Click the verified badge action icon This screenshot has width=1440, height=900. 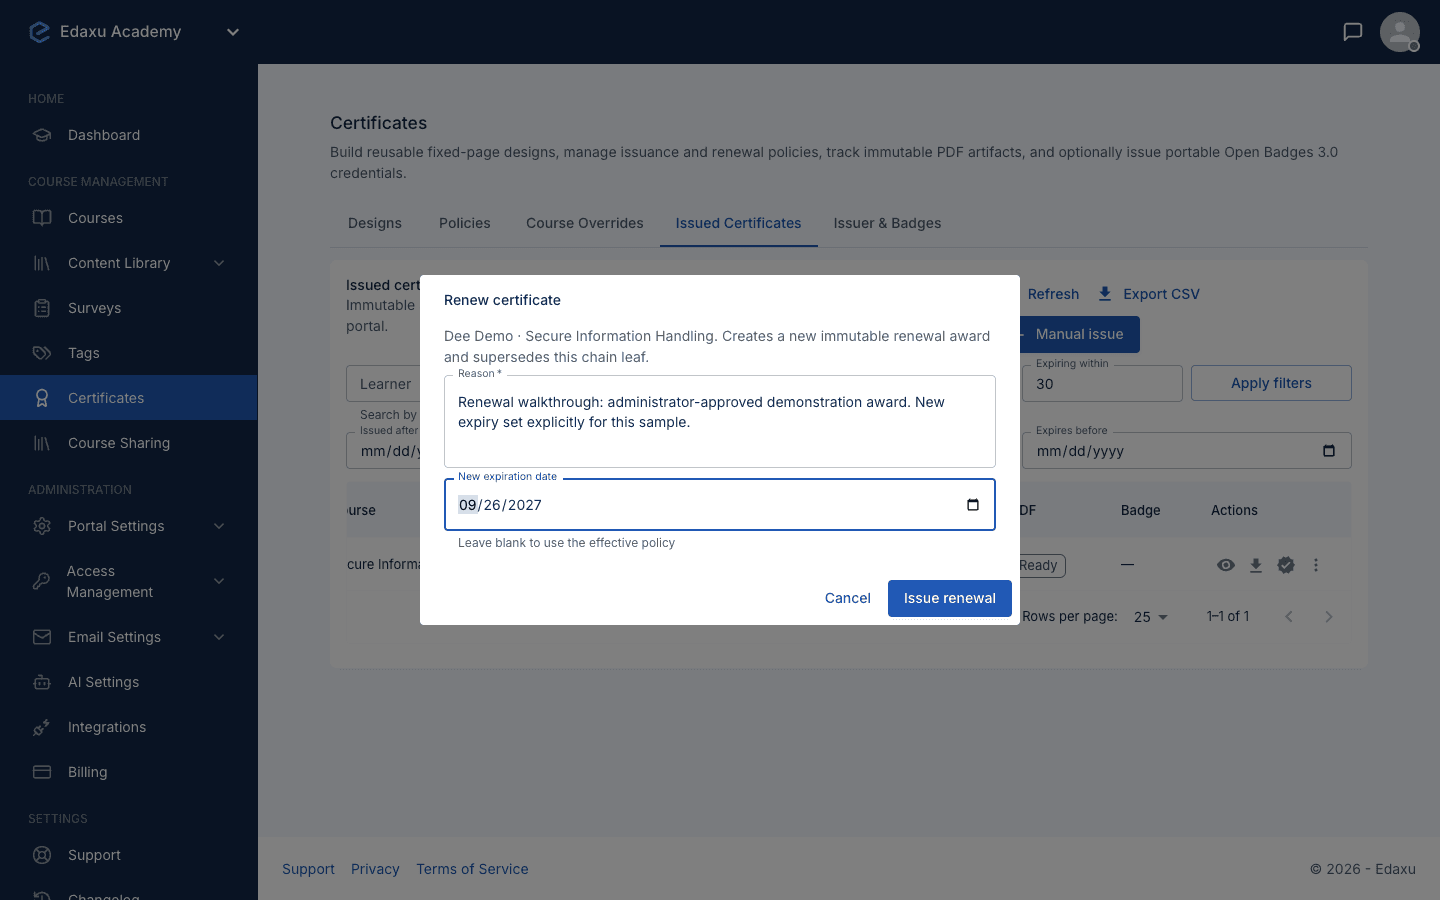pos(1286,565)
